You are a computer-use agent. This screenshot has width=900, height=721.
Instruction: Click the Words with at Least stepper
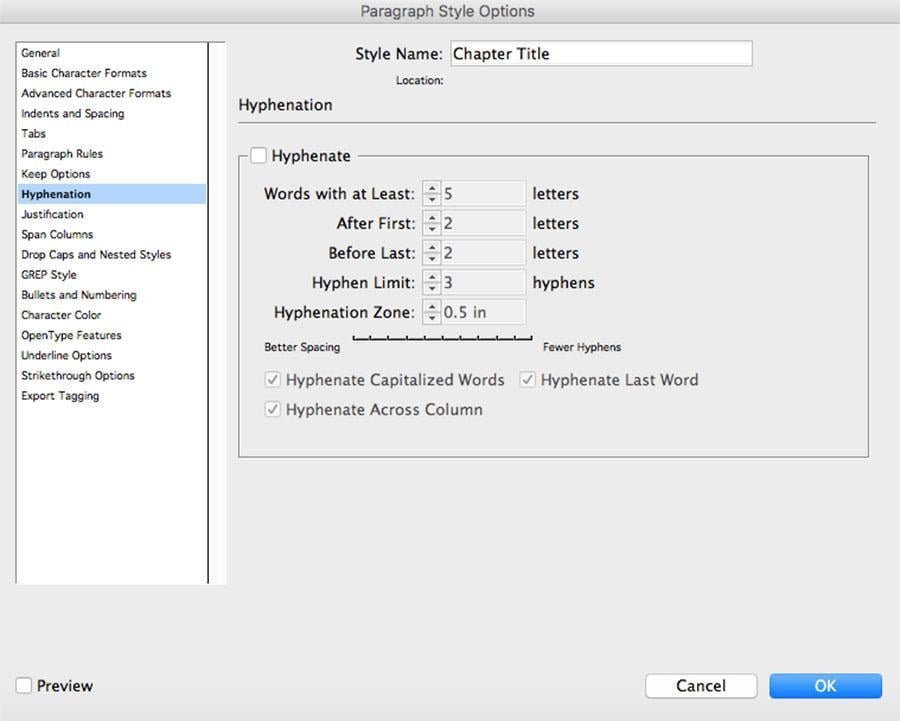coord(431,194)
